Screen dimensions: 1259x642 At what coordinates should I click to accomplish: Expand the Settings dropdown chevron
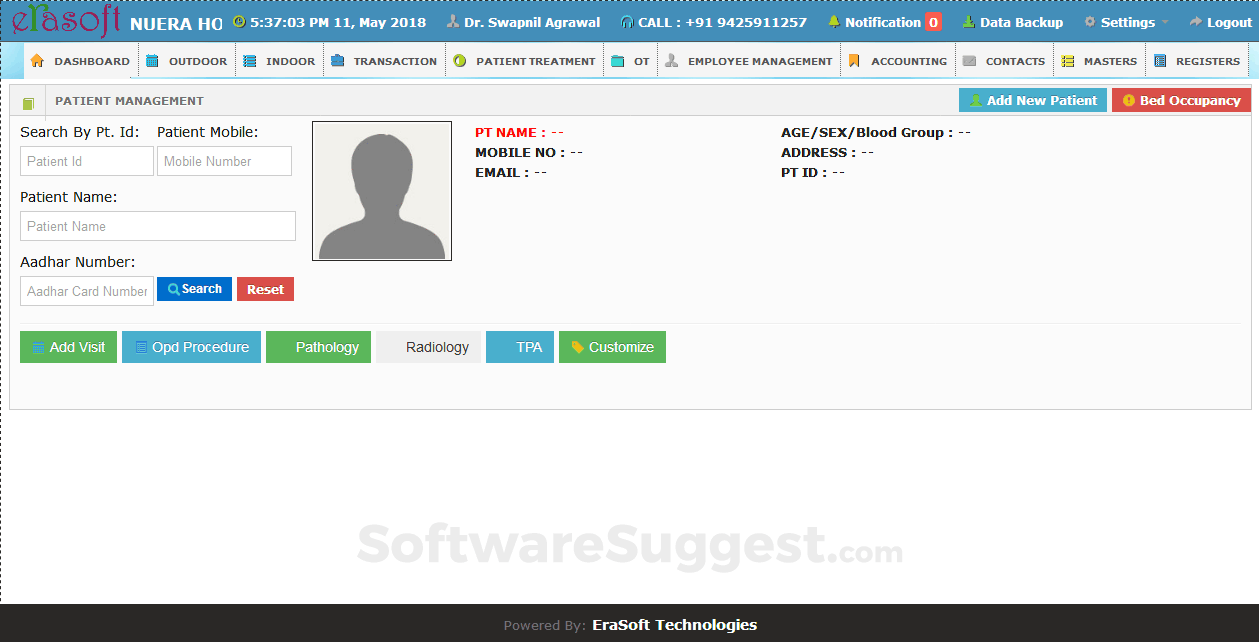(1165, 22)
